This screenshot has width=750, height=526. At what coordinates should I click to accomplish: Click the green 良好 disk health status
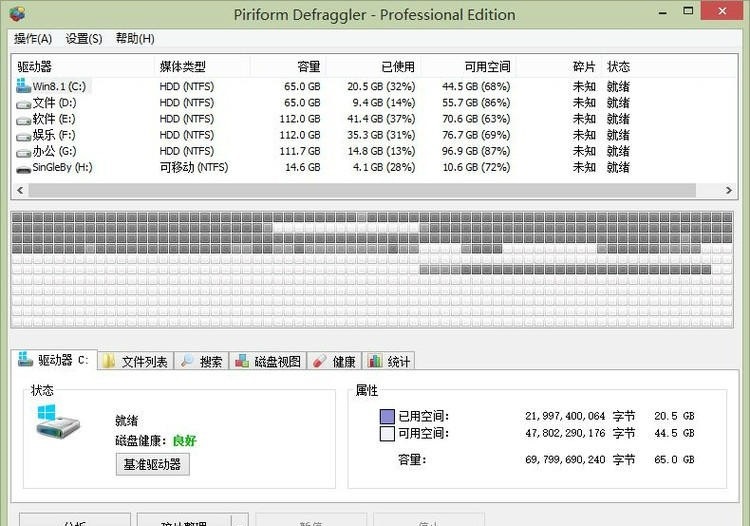point(185,440)
